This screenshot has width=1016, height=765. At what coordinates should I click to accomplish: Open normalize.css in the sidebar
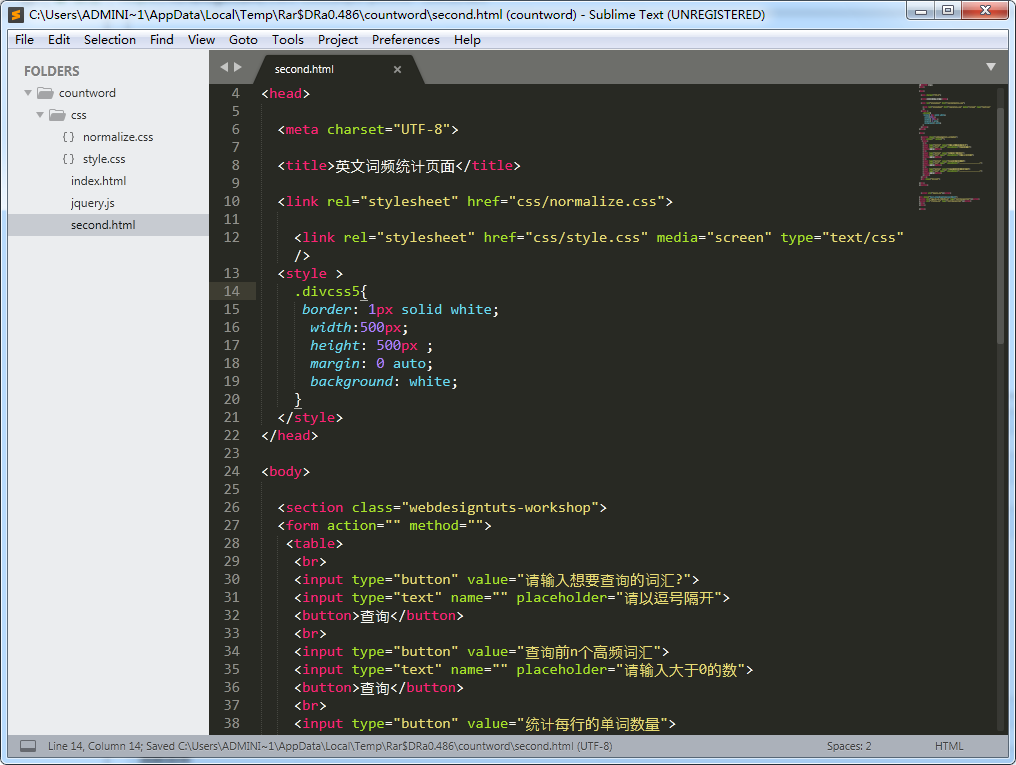pos(118,137)
